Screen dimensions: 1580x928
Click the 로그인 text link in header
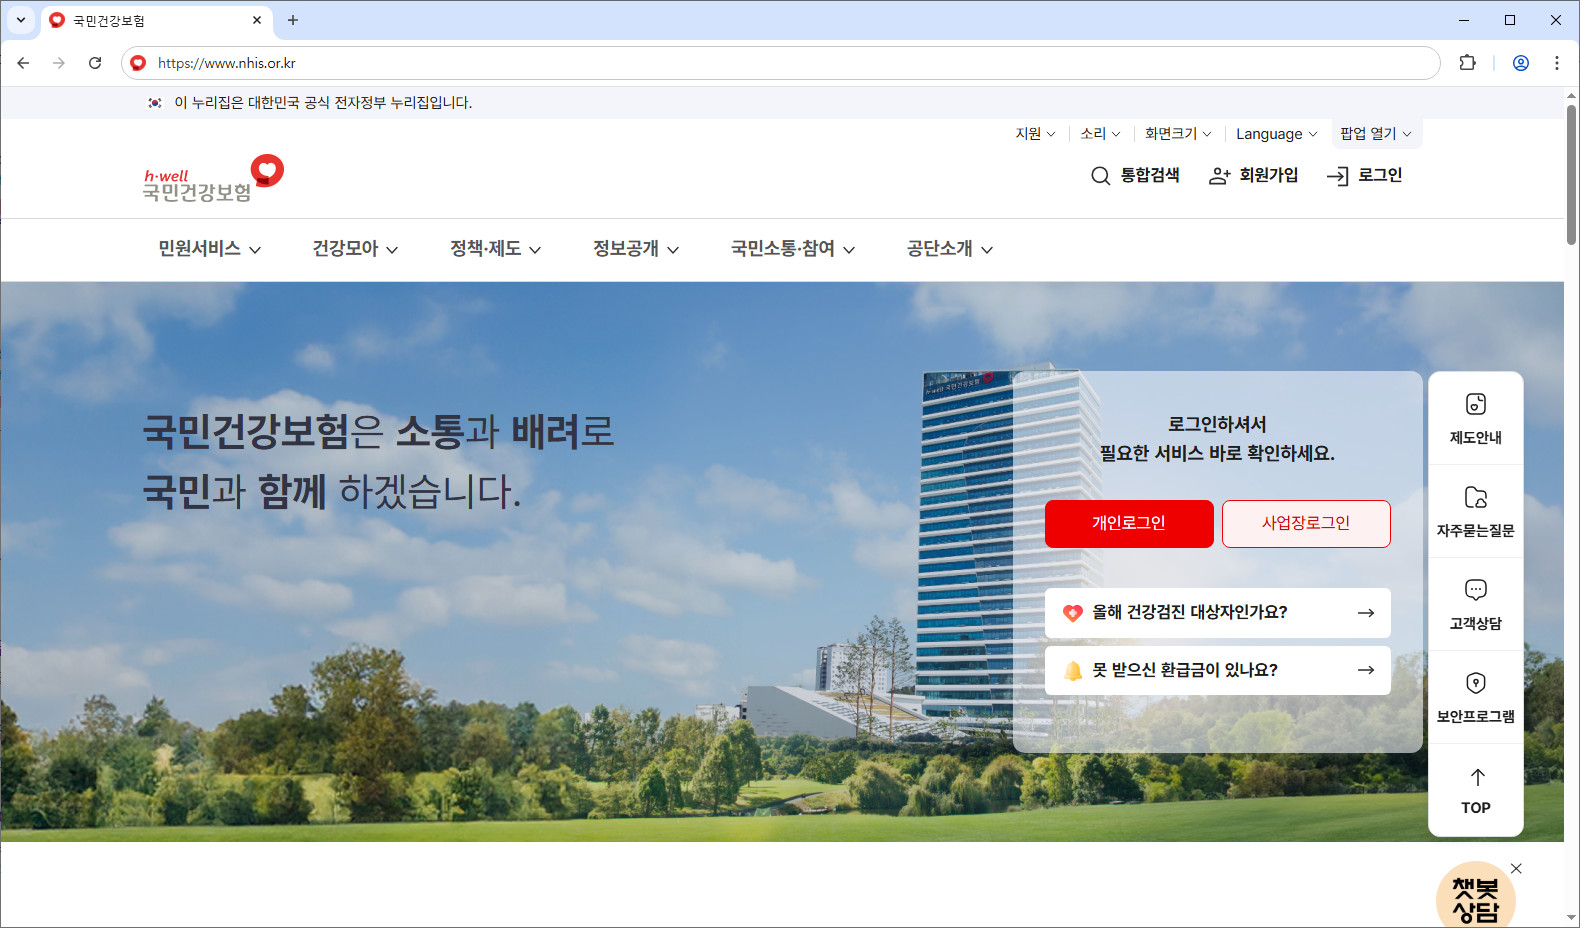pos(1380,176)
